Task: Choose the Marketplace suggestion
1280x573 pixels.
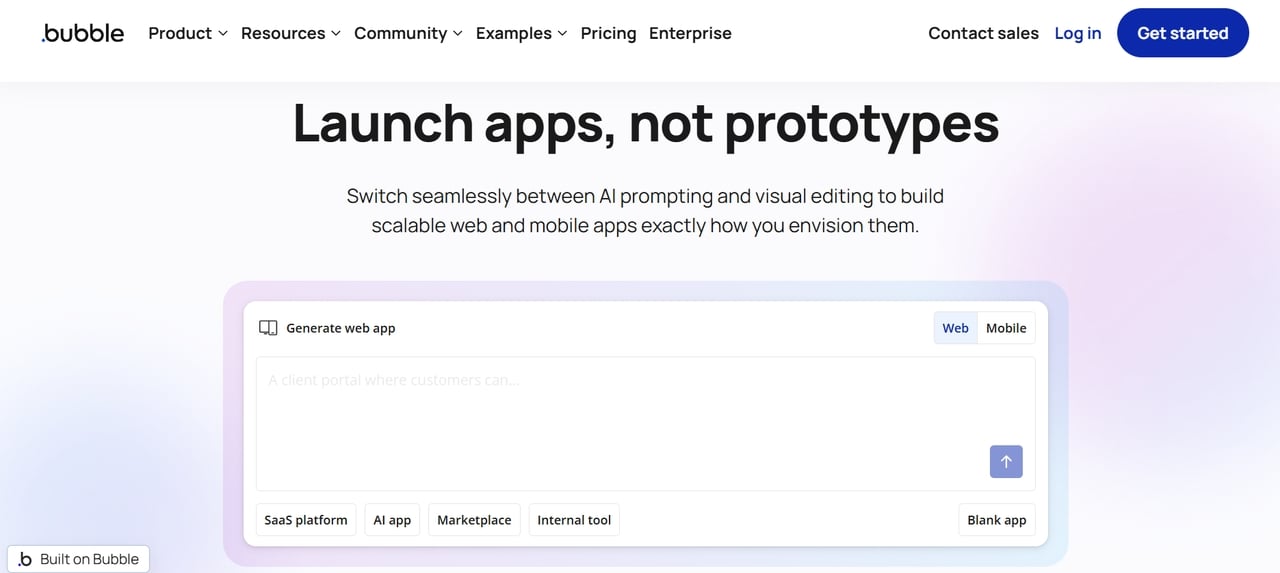Action: [x=474, y=520]
